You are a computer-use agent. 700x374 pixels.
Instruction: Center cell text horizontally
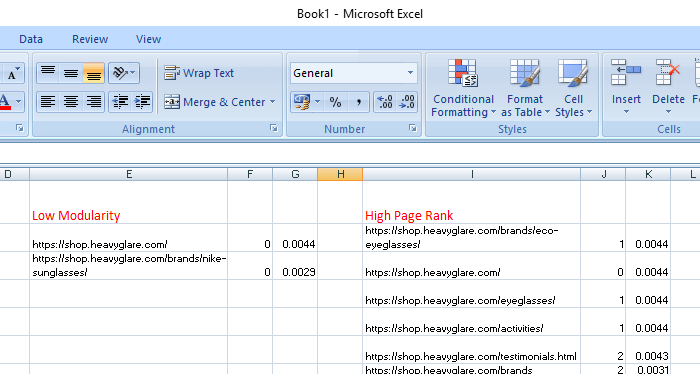[x=71, y=102]
